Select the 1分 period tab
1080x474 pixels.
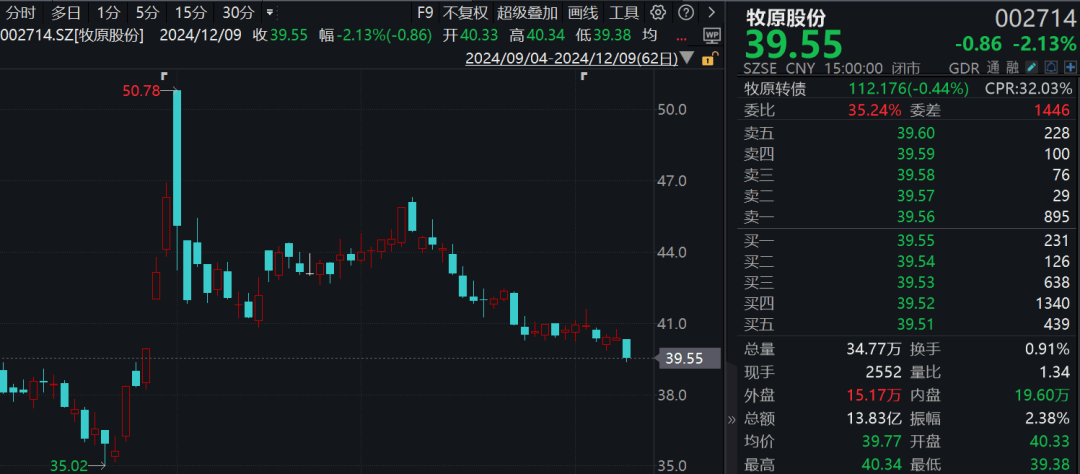tap(107, 12)
